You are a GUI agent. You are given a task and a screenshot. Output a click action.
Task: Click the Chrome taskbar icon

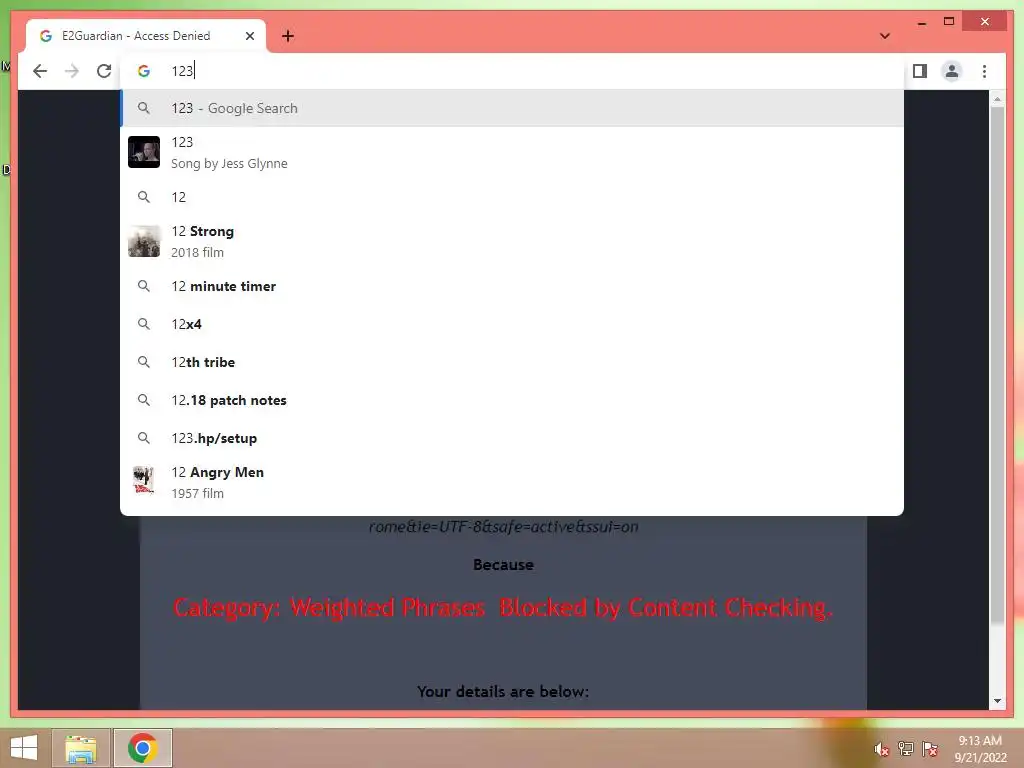142,748
